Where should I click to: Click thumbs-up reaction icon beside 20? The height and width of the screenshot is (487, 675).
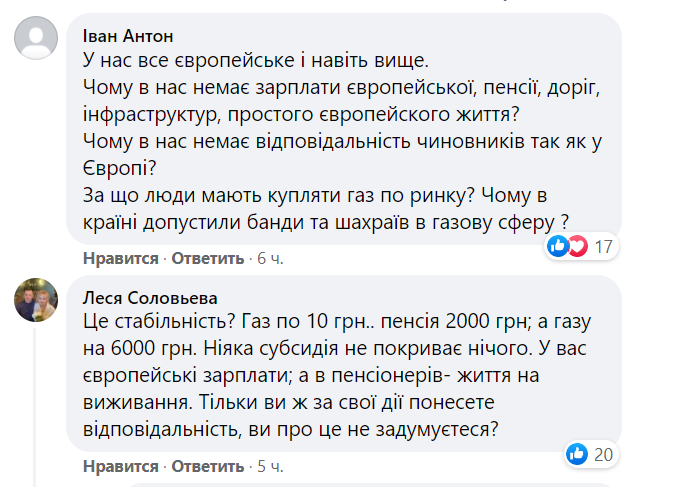pyautogui.click(x=577, y=455)
